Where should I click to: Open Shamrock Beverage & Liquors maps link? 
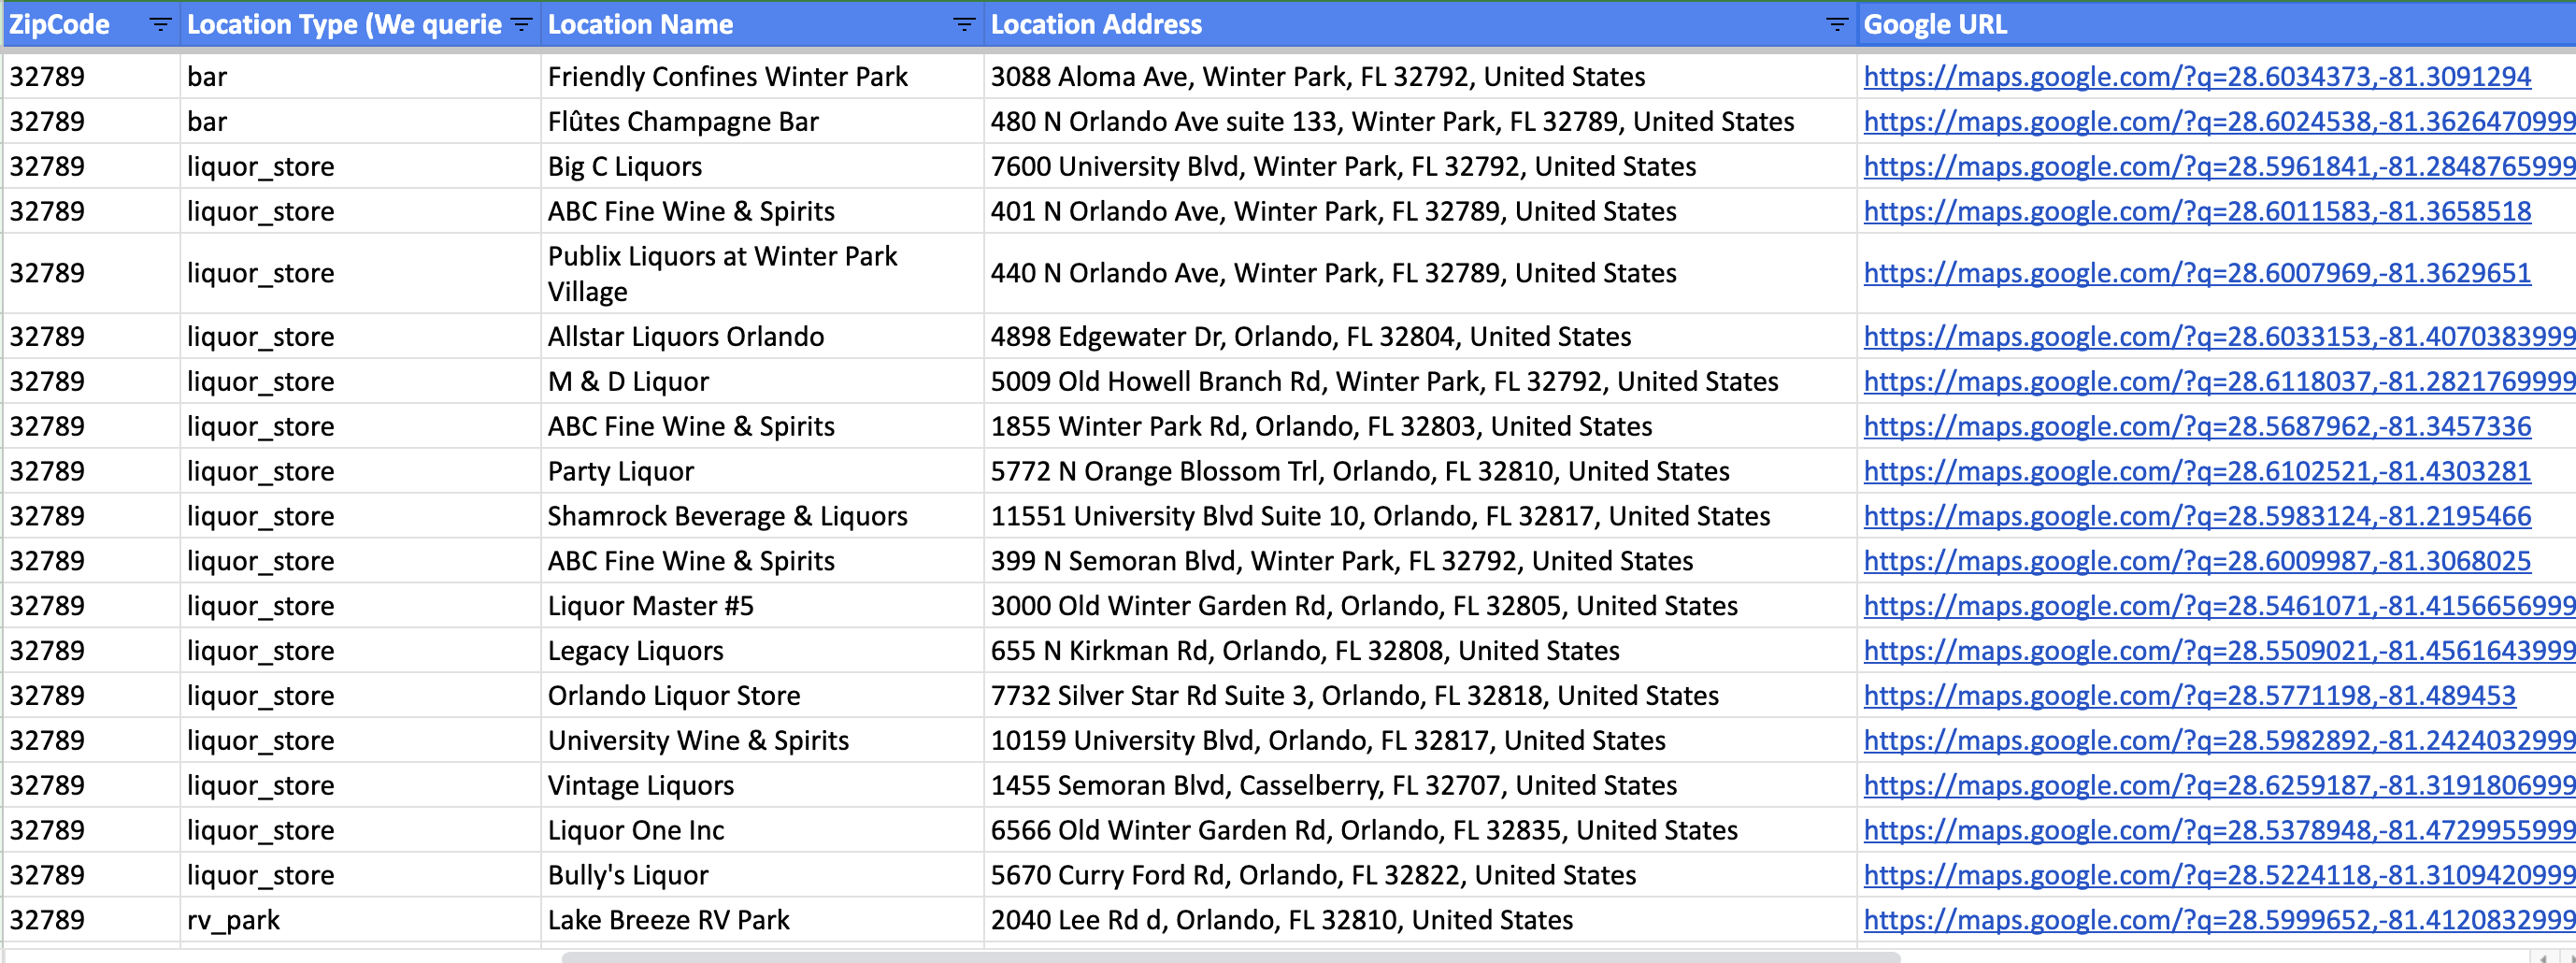coord(2197,517)
